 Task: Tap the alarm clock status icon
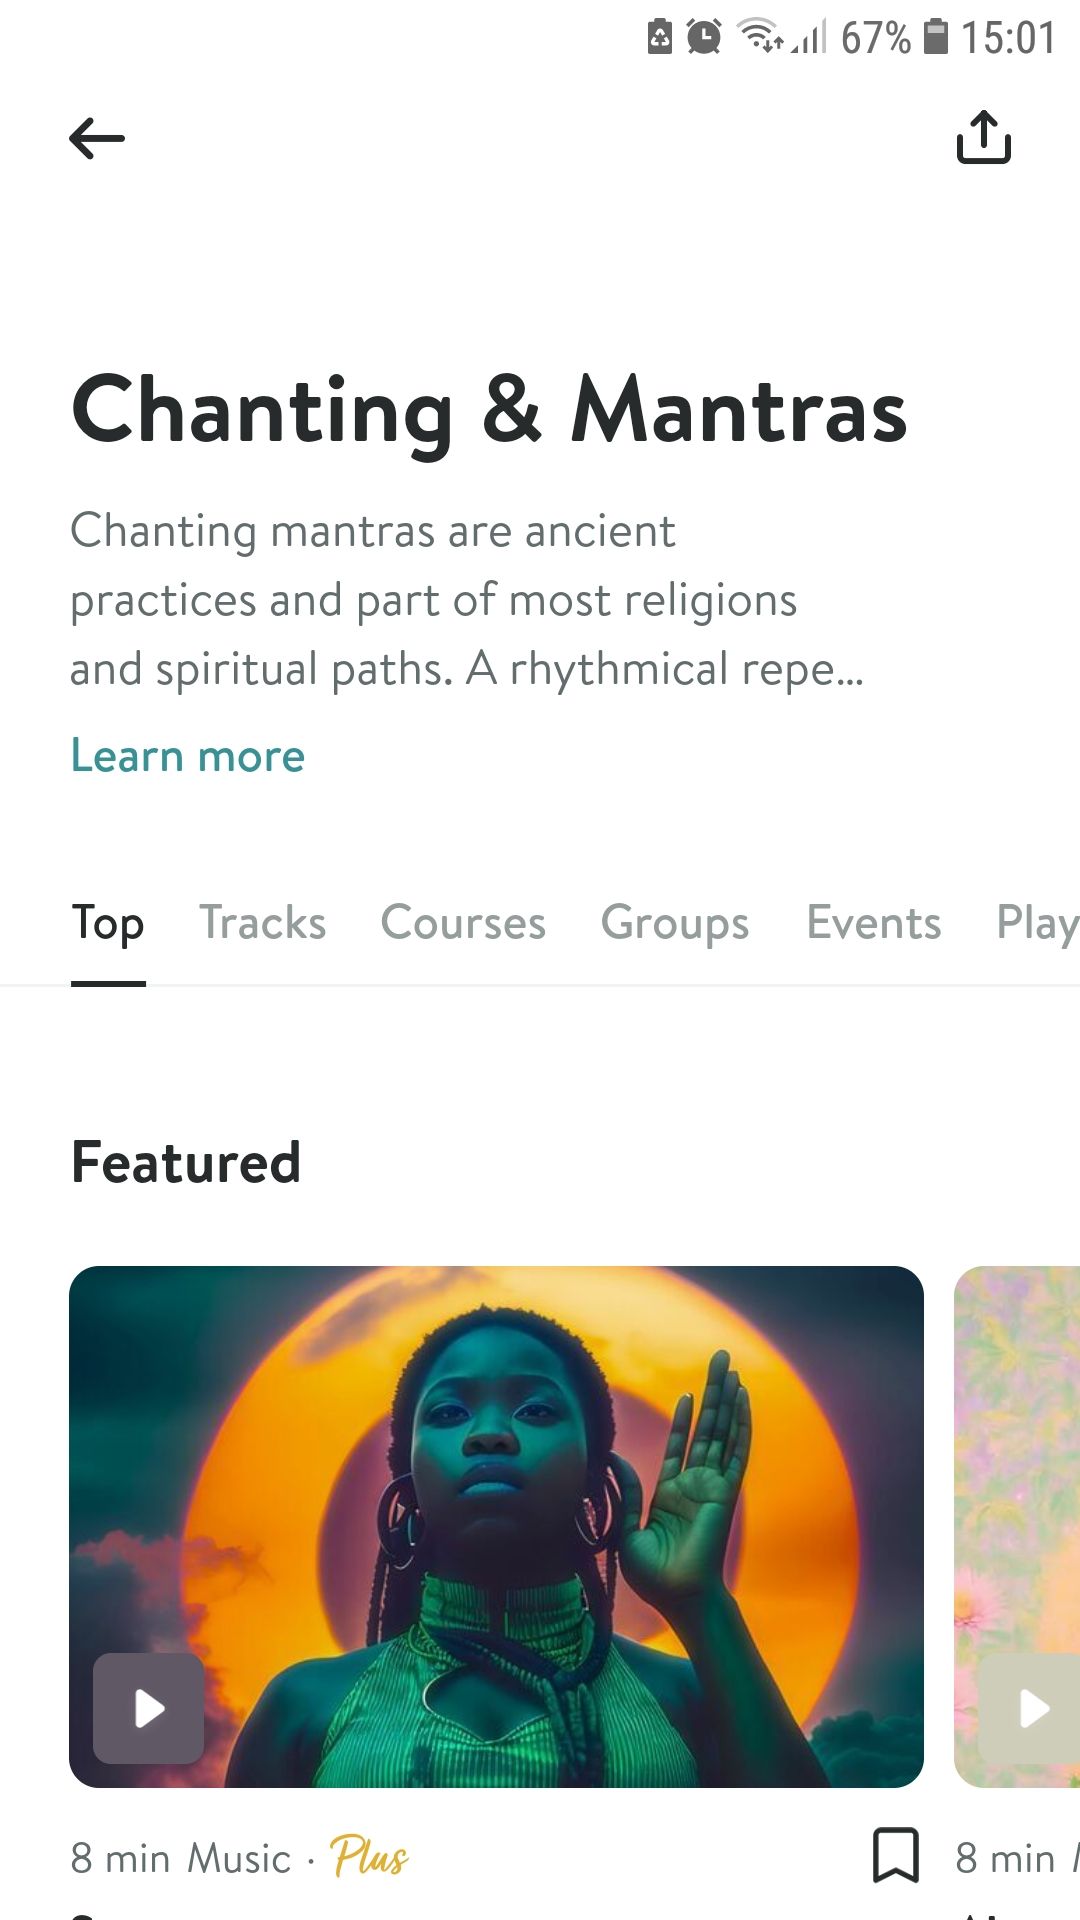[704, 38]
